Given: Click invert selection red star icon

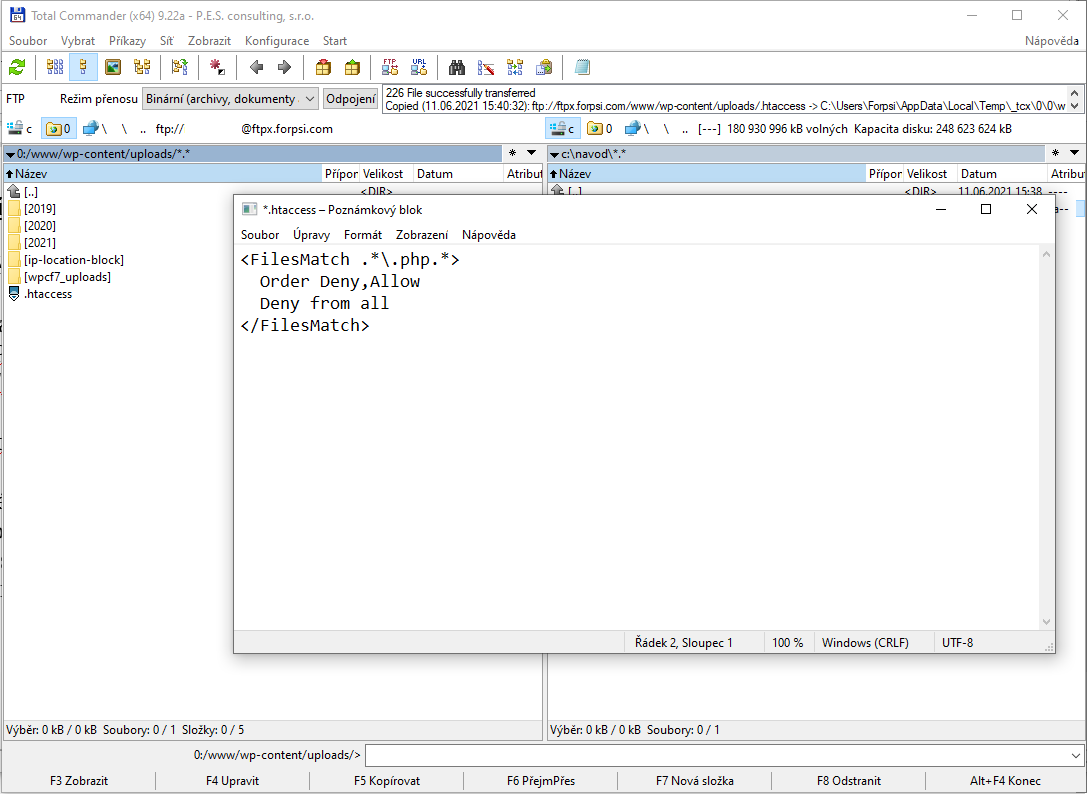Looking at the screenshot, I should (x=217, y=67).
